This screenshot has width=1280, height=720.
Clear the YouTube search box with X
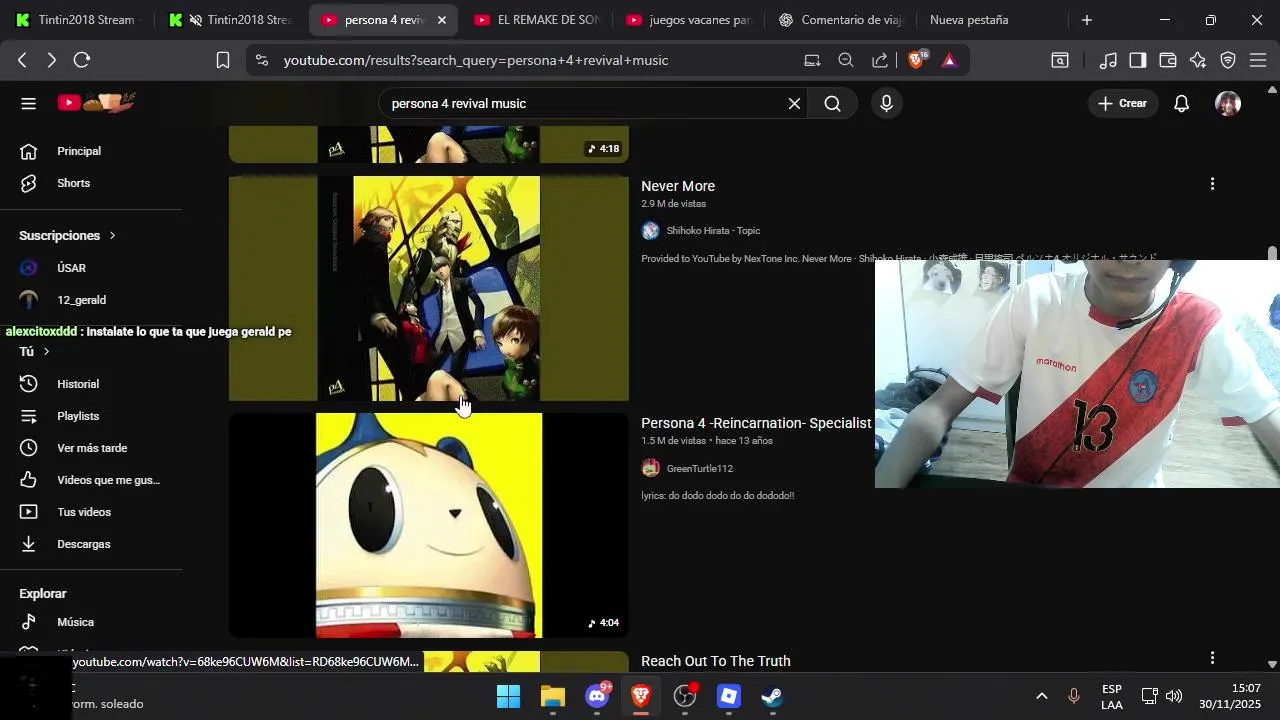(x=794, y=103)
